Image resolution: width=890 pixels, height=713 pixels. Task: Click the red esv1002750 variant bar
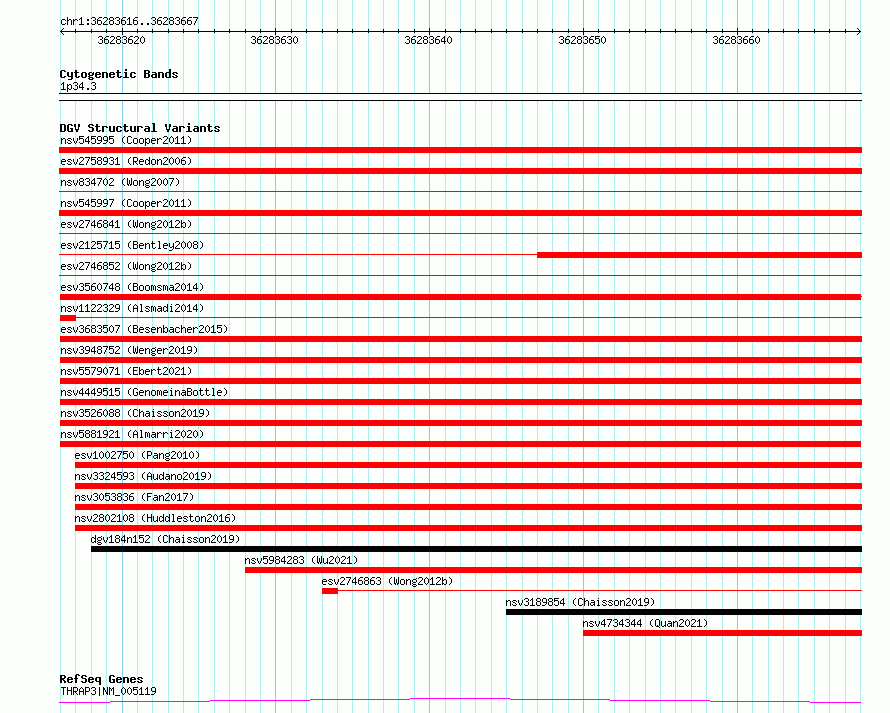468,465
